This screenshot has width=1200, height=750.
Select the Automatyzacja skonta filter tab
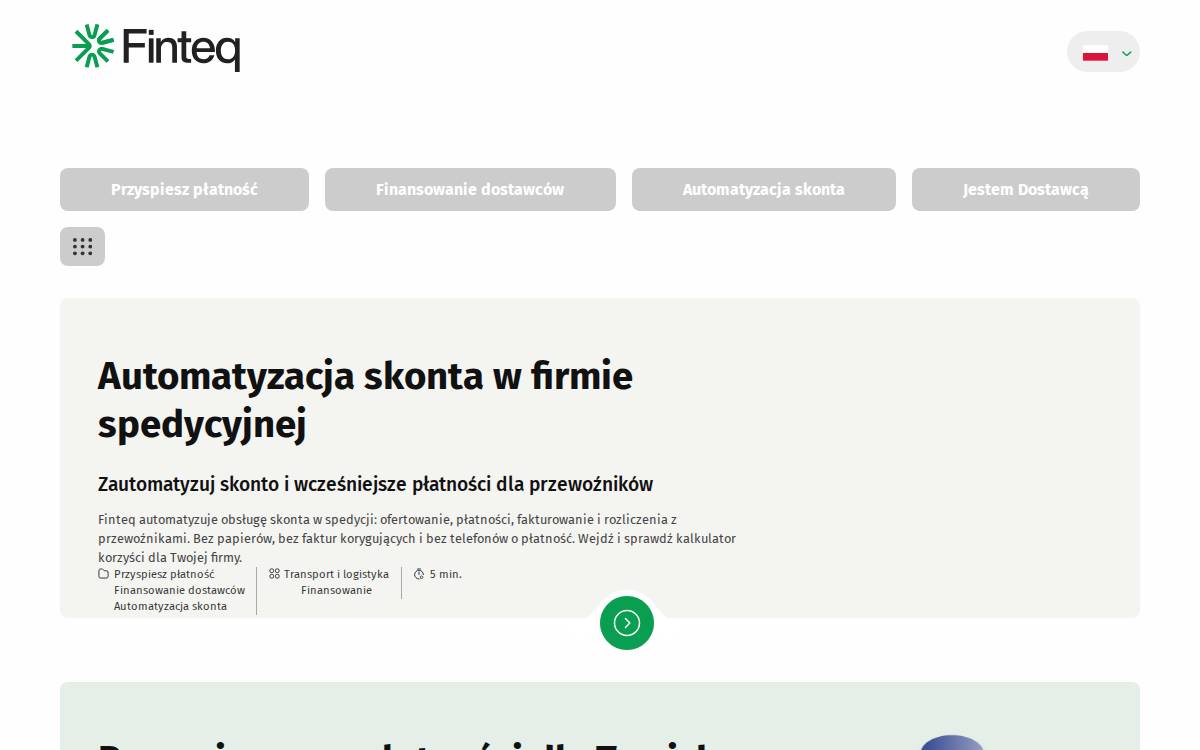point(764,189)
